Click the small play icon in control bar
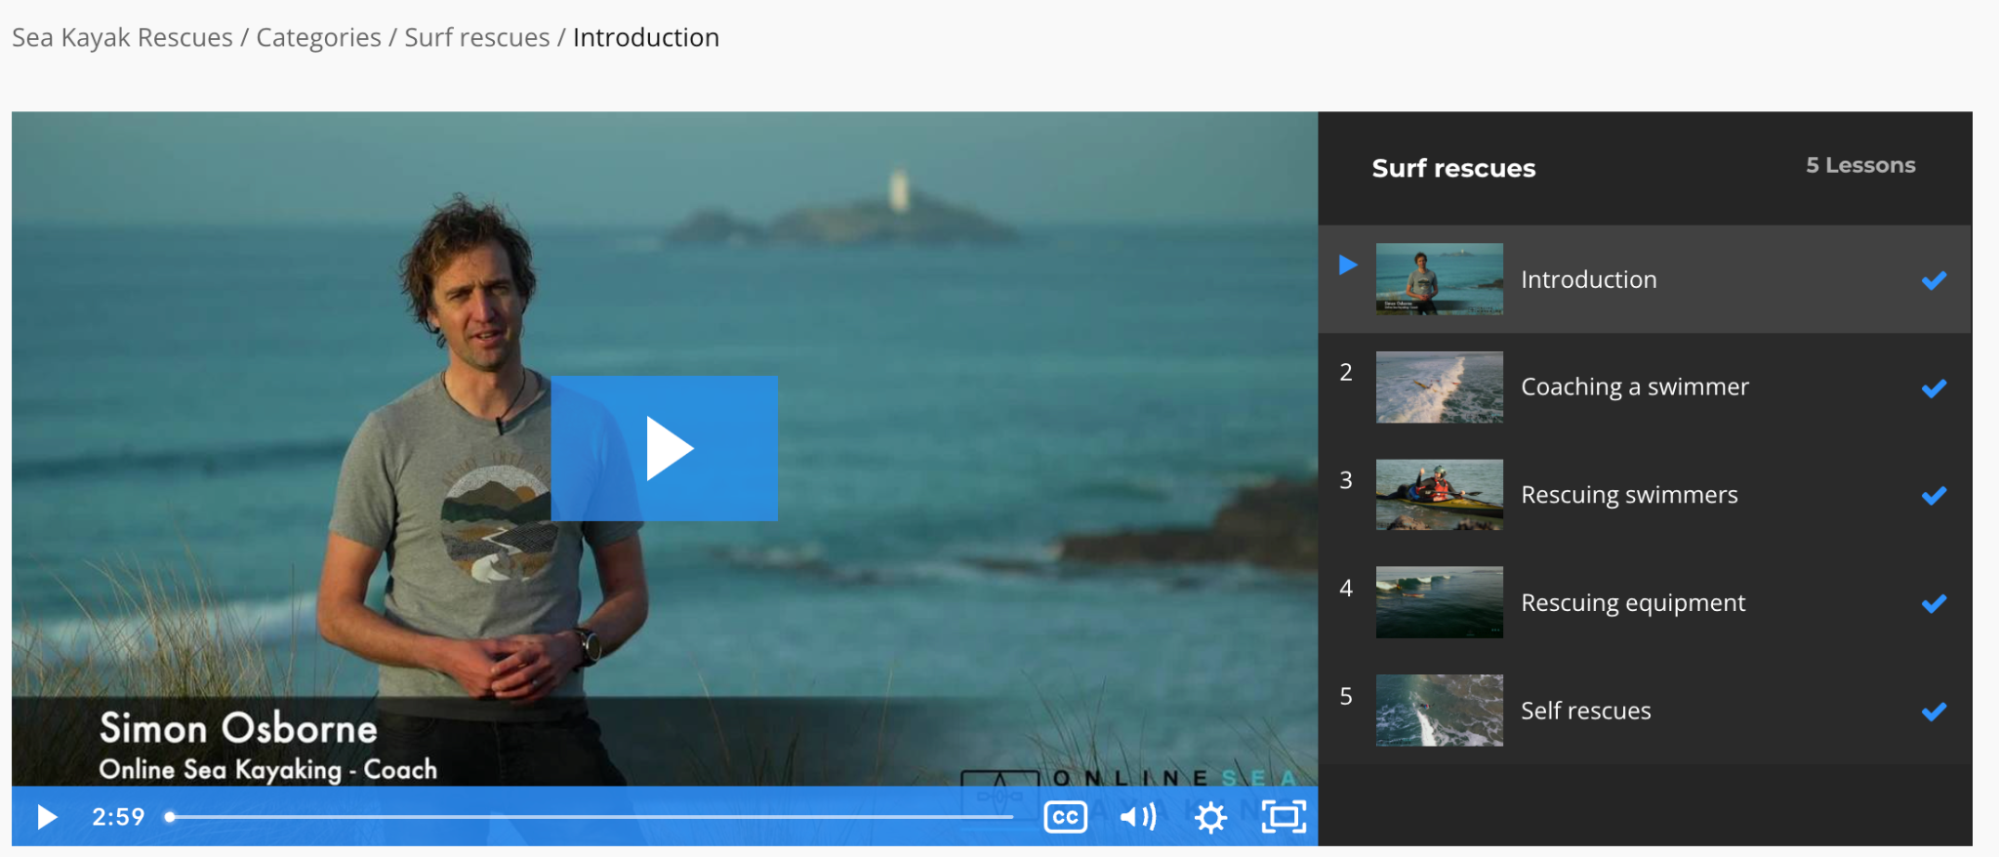This screenshot has height=857, width=1999. click(x=46, y=817)
